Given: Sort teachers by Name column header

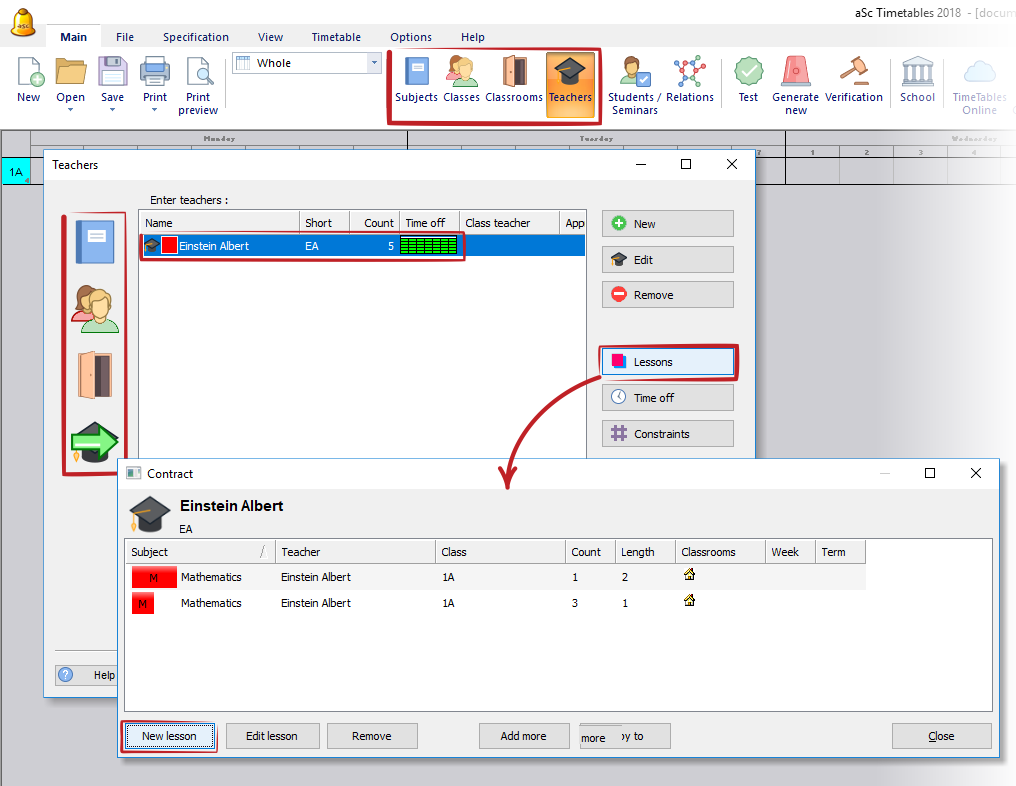Looking at the screenshot, I should pyautogui.click(x=218, y=223).
